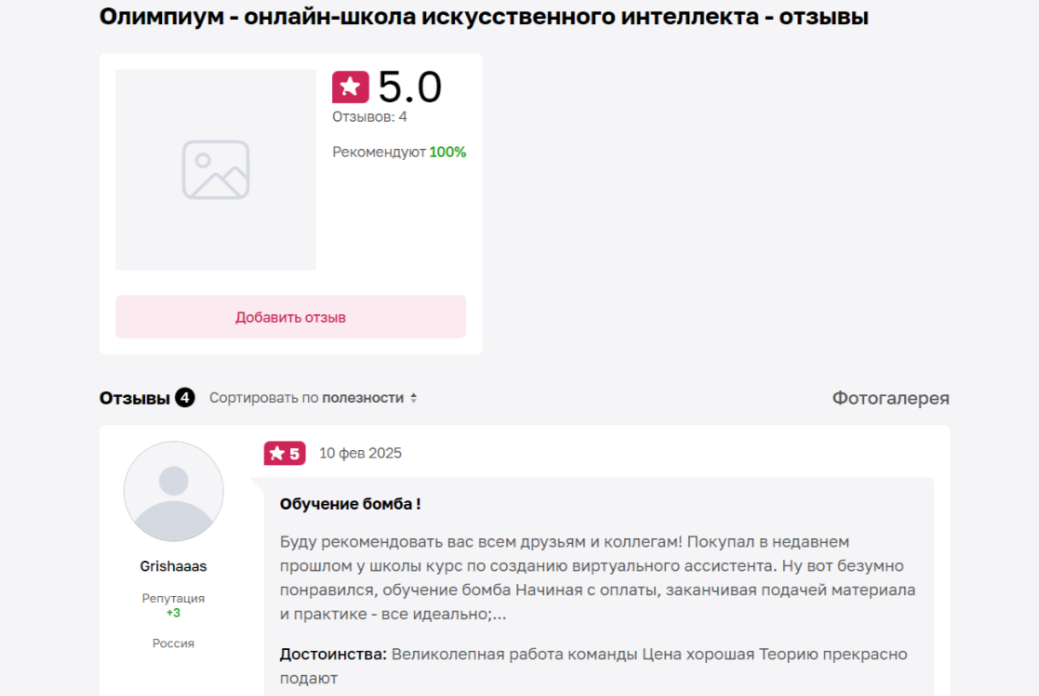Viewport: 1039px width, 696px height.
Task: Click the reviewer's +3 reputation score
Action: point(173,613)
